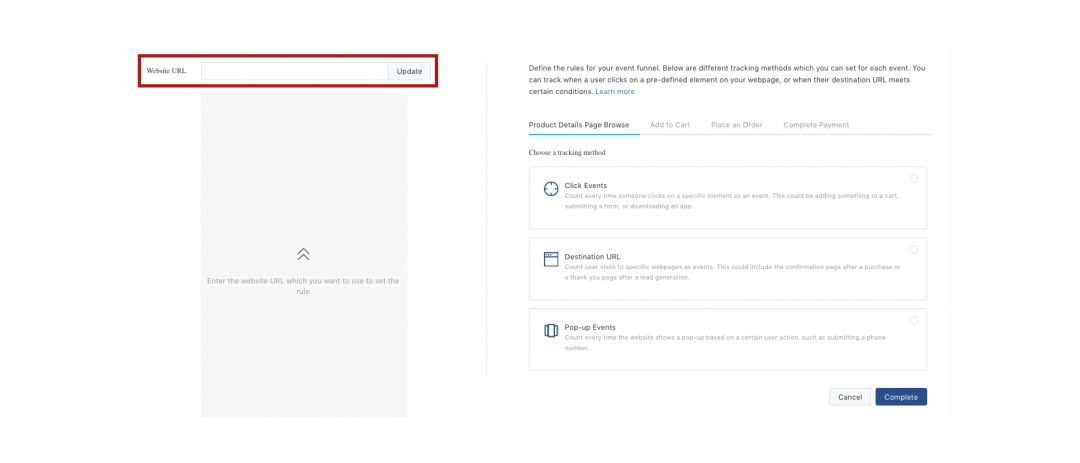1080x463 pixels.
Task: Switch to the Add to Cart tab
Action: [x=670, y=125]
